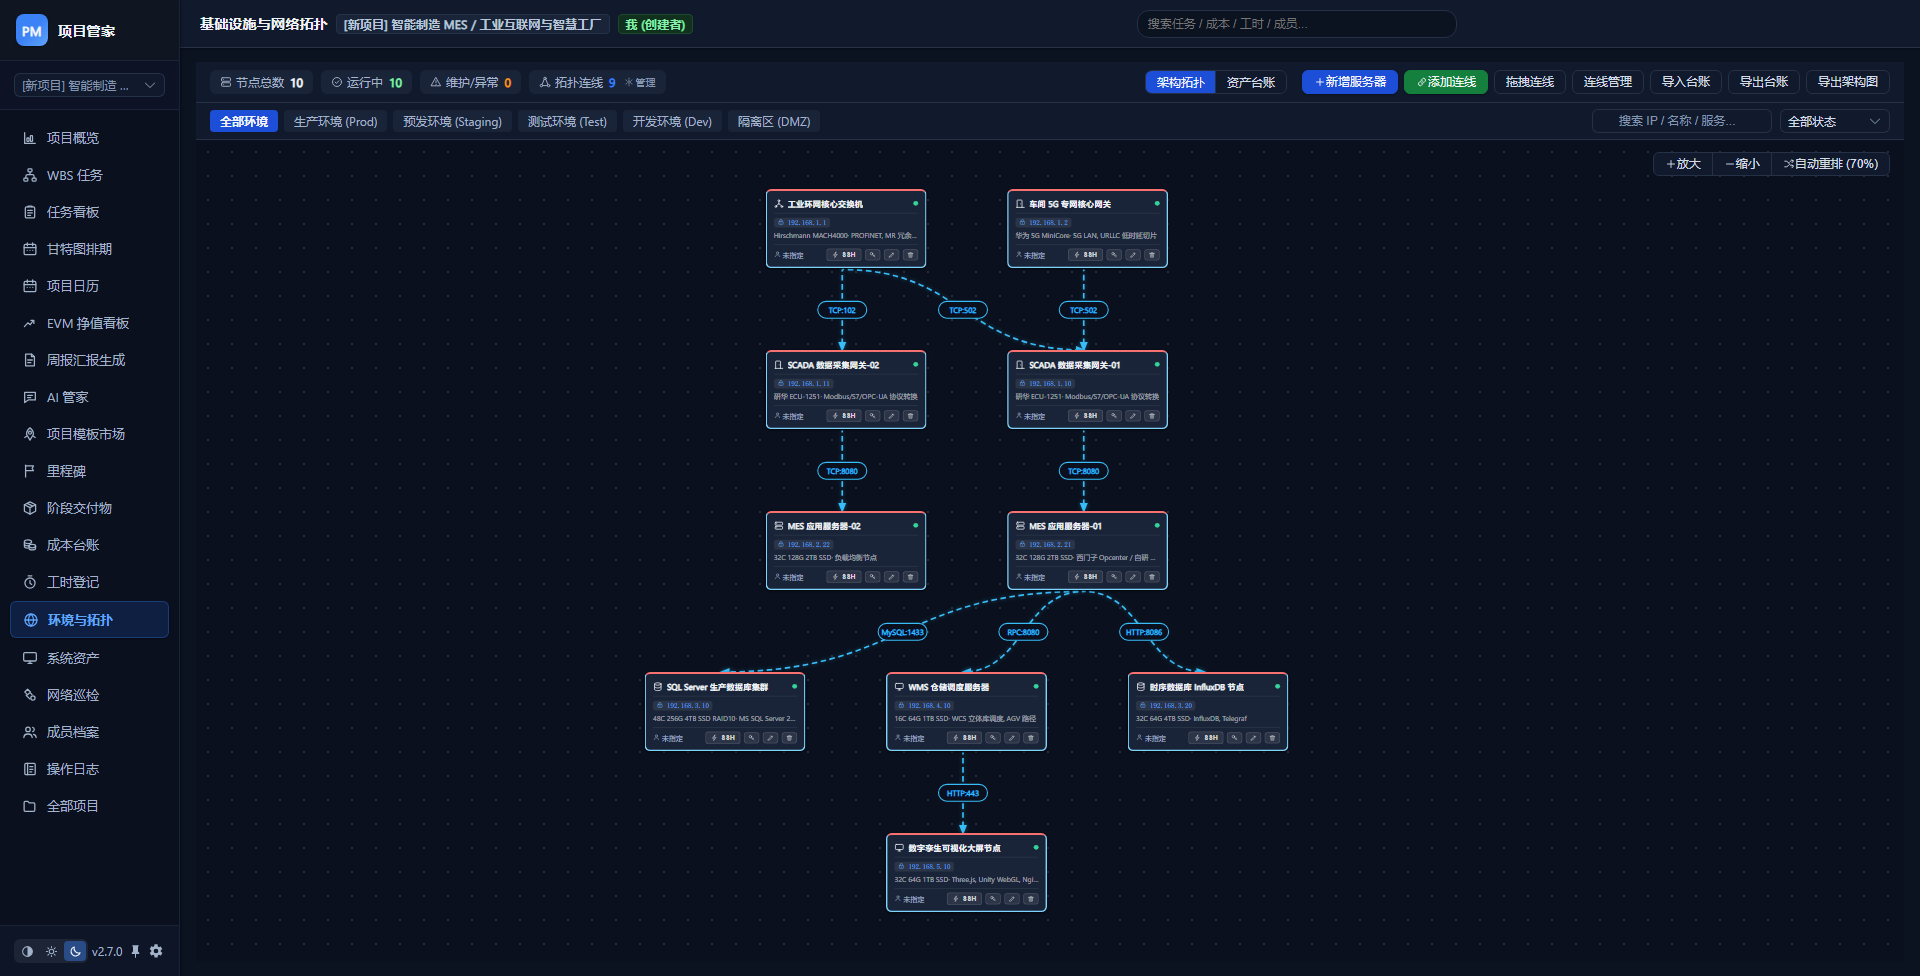Screen dimensions: 1920x976
Task: Switch to dark moon theme
Action: click(x=75, y=951)
